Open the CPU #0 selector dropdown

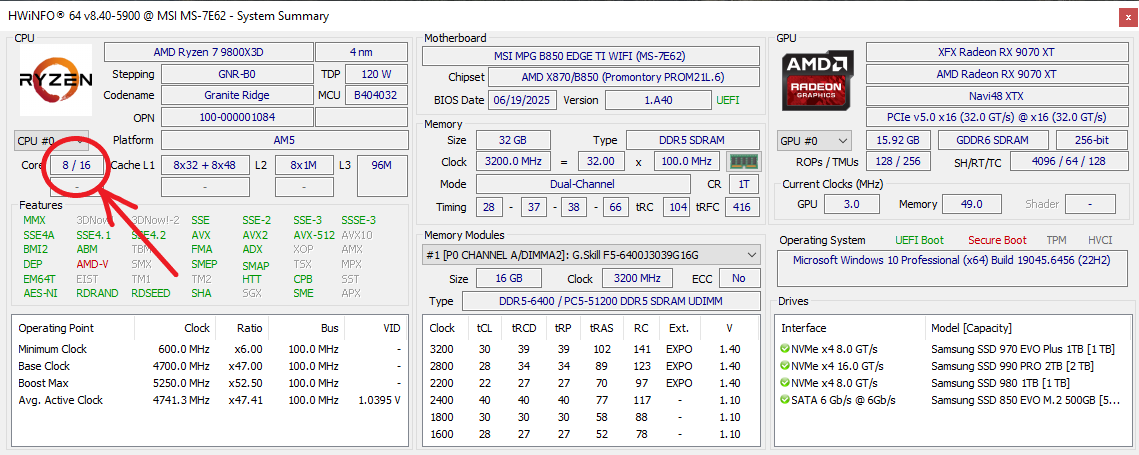52,140
